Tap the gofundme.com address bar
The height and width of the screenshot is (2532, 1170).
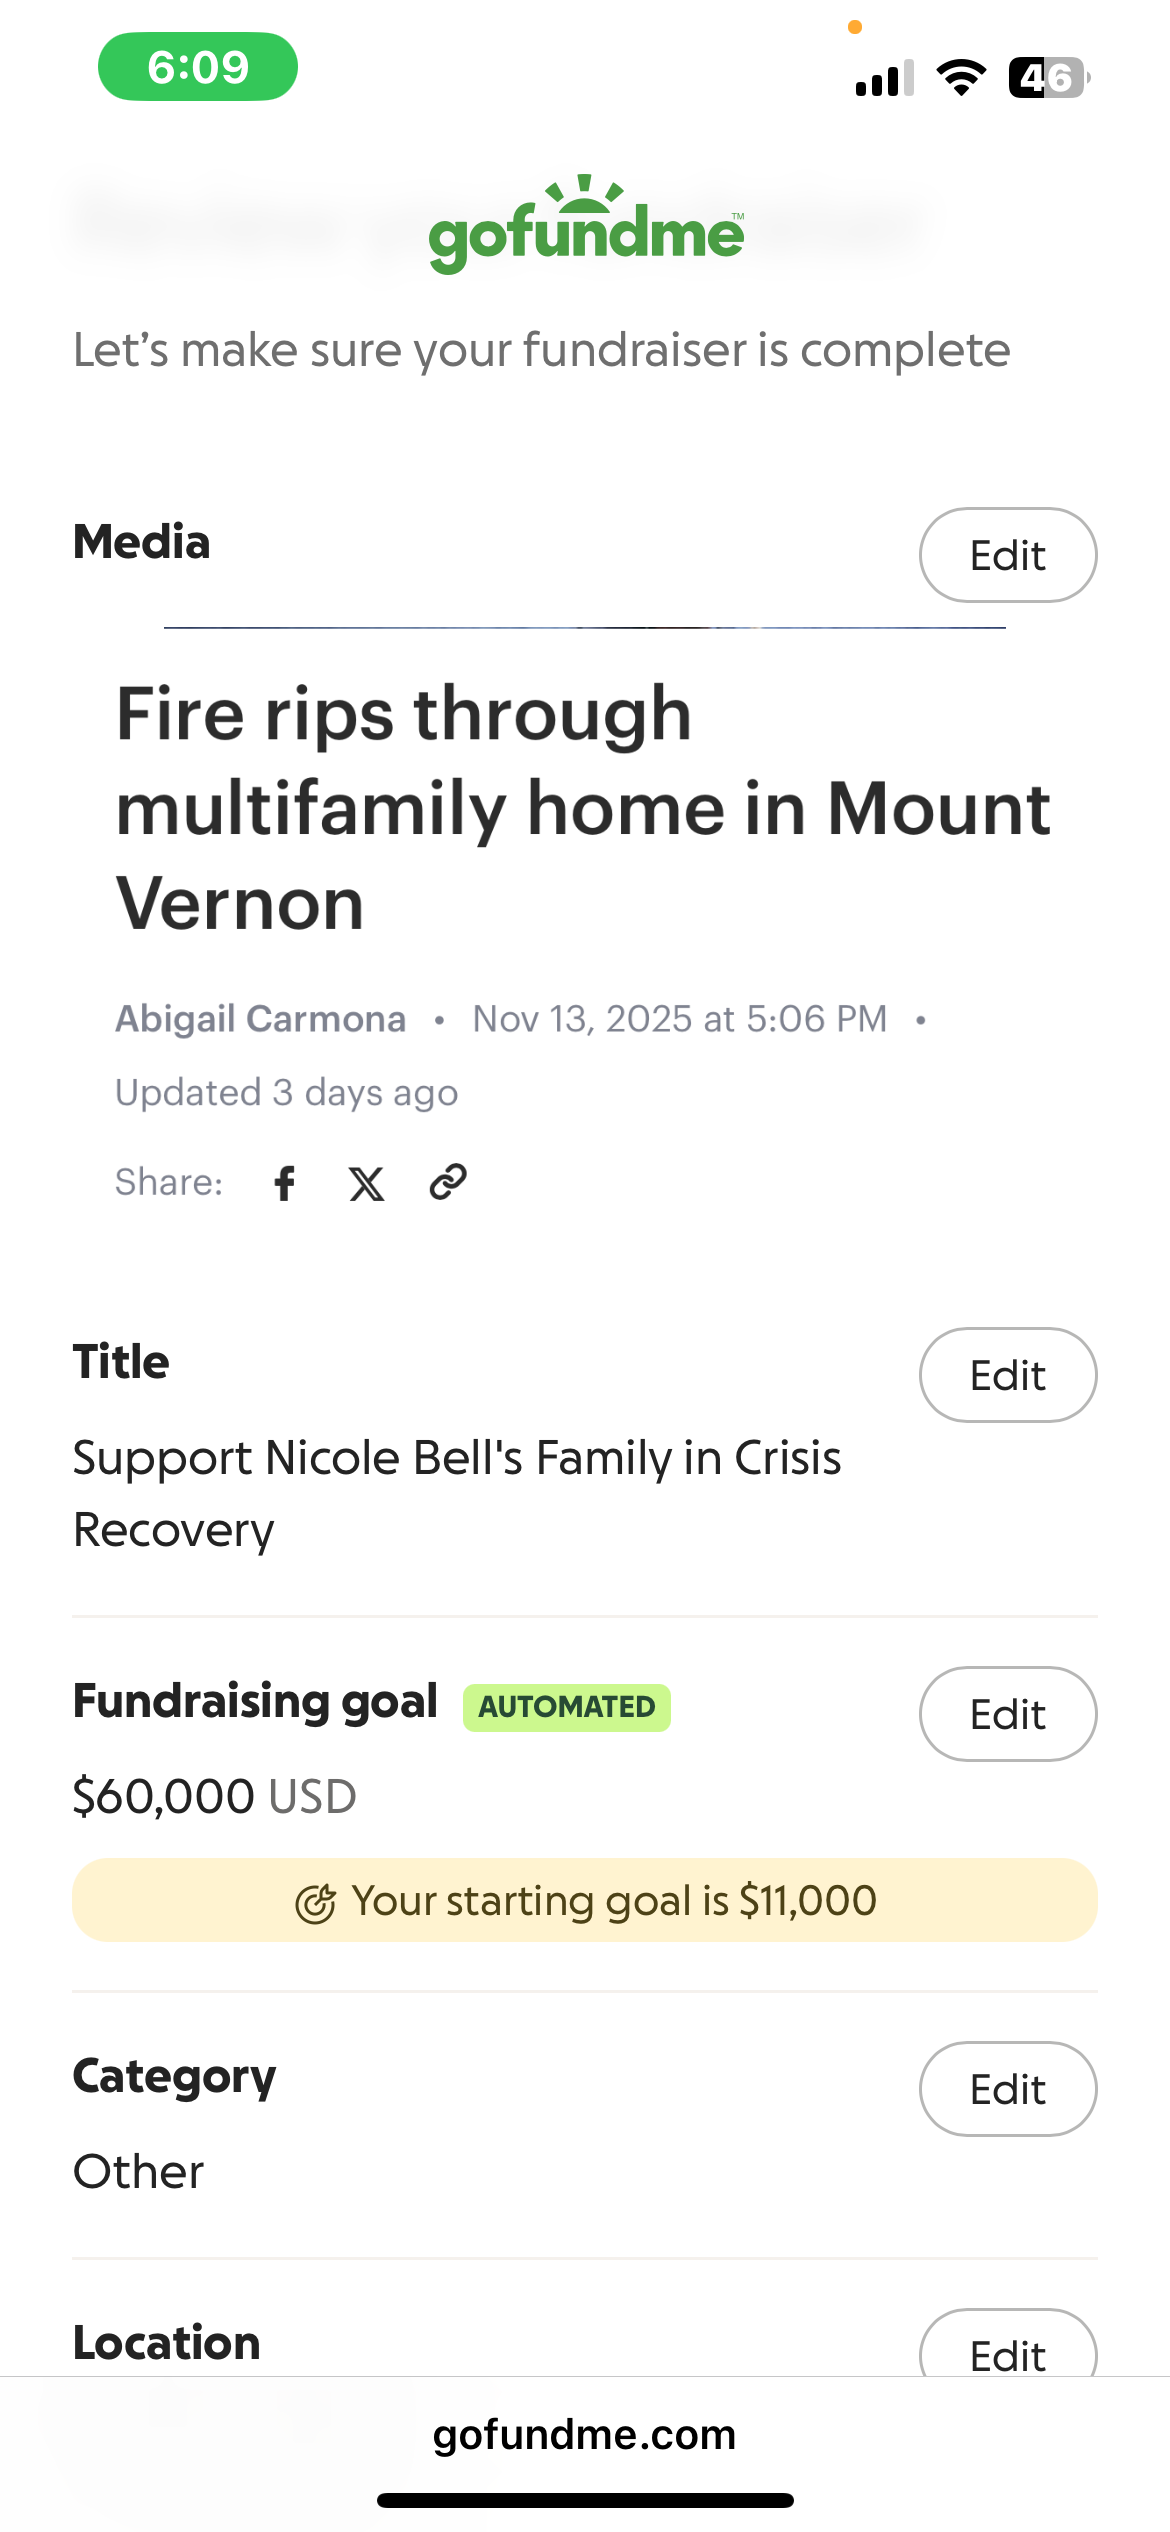coord(584,2435)
